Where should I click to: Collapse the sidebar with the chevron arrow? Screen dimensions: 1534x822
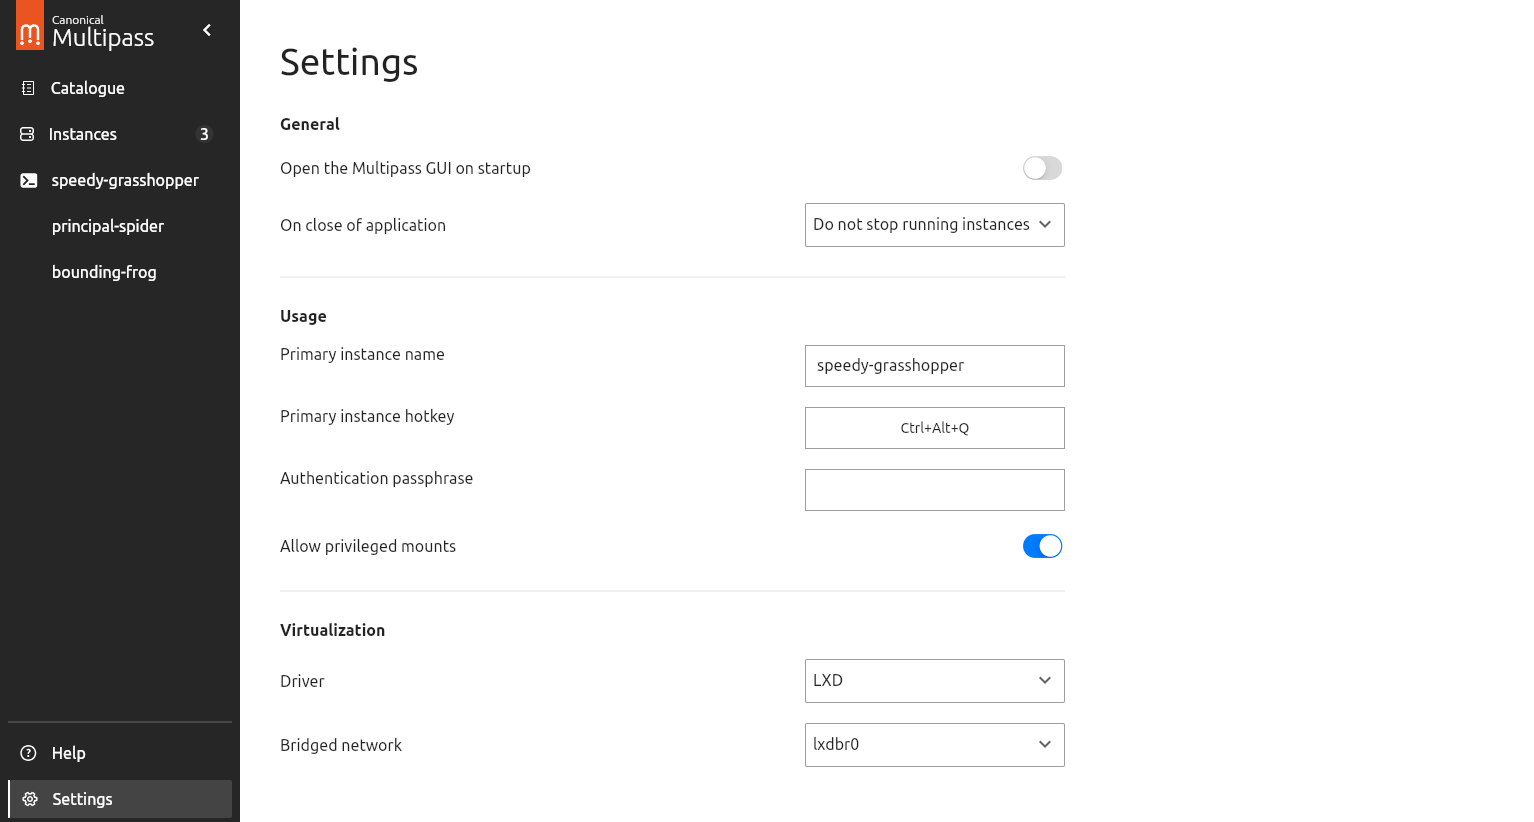[x=207, y=30]
